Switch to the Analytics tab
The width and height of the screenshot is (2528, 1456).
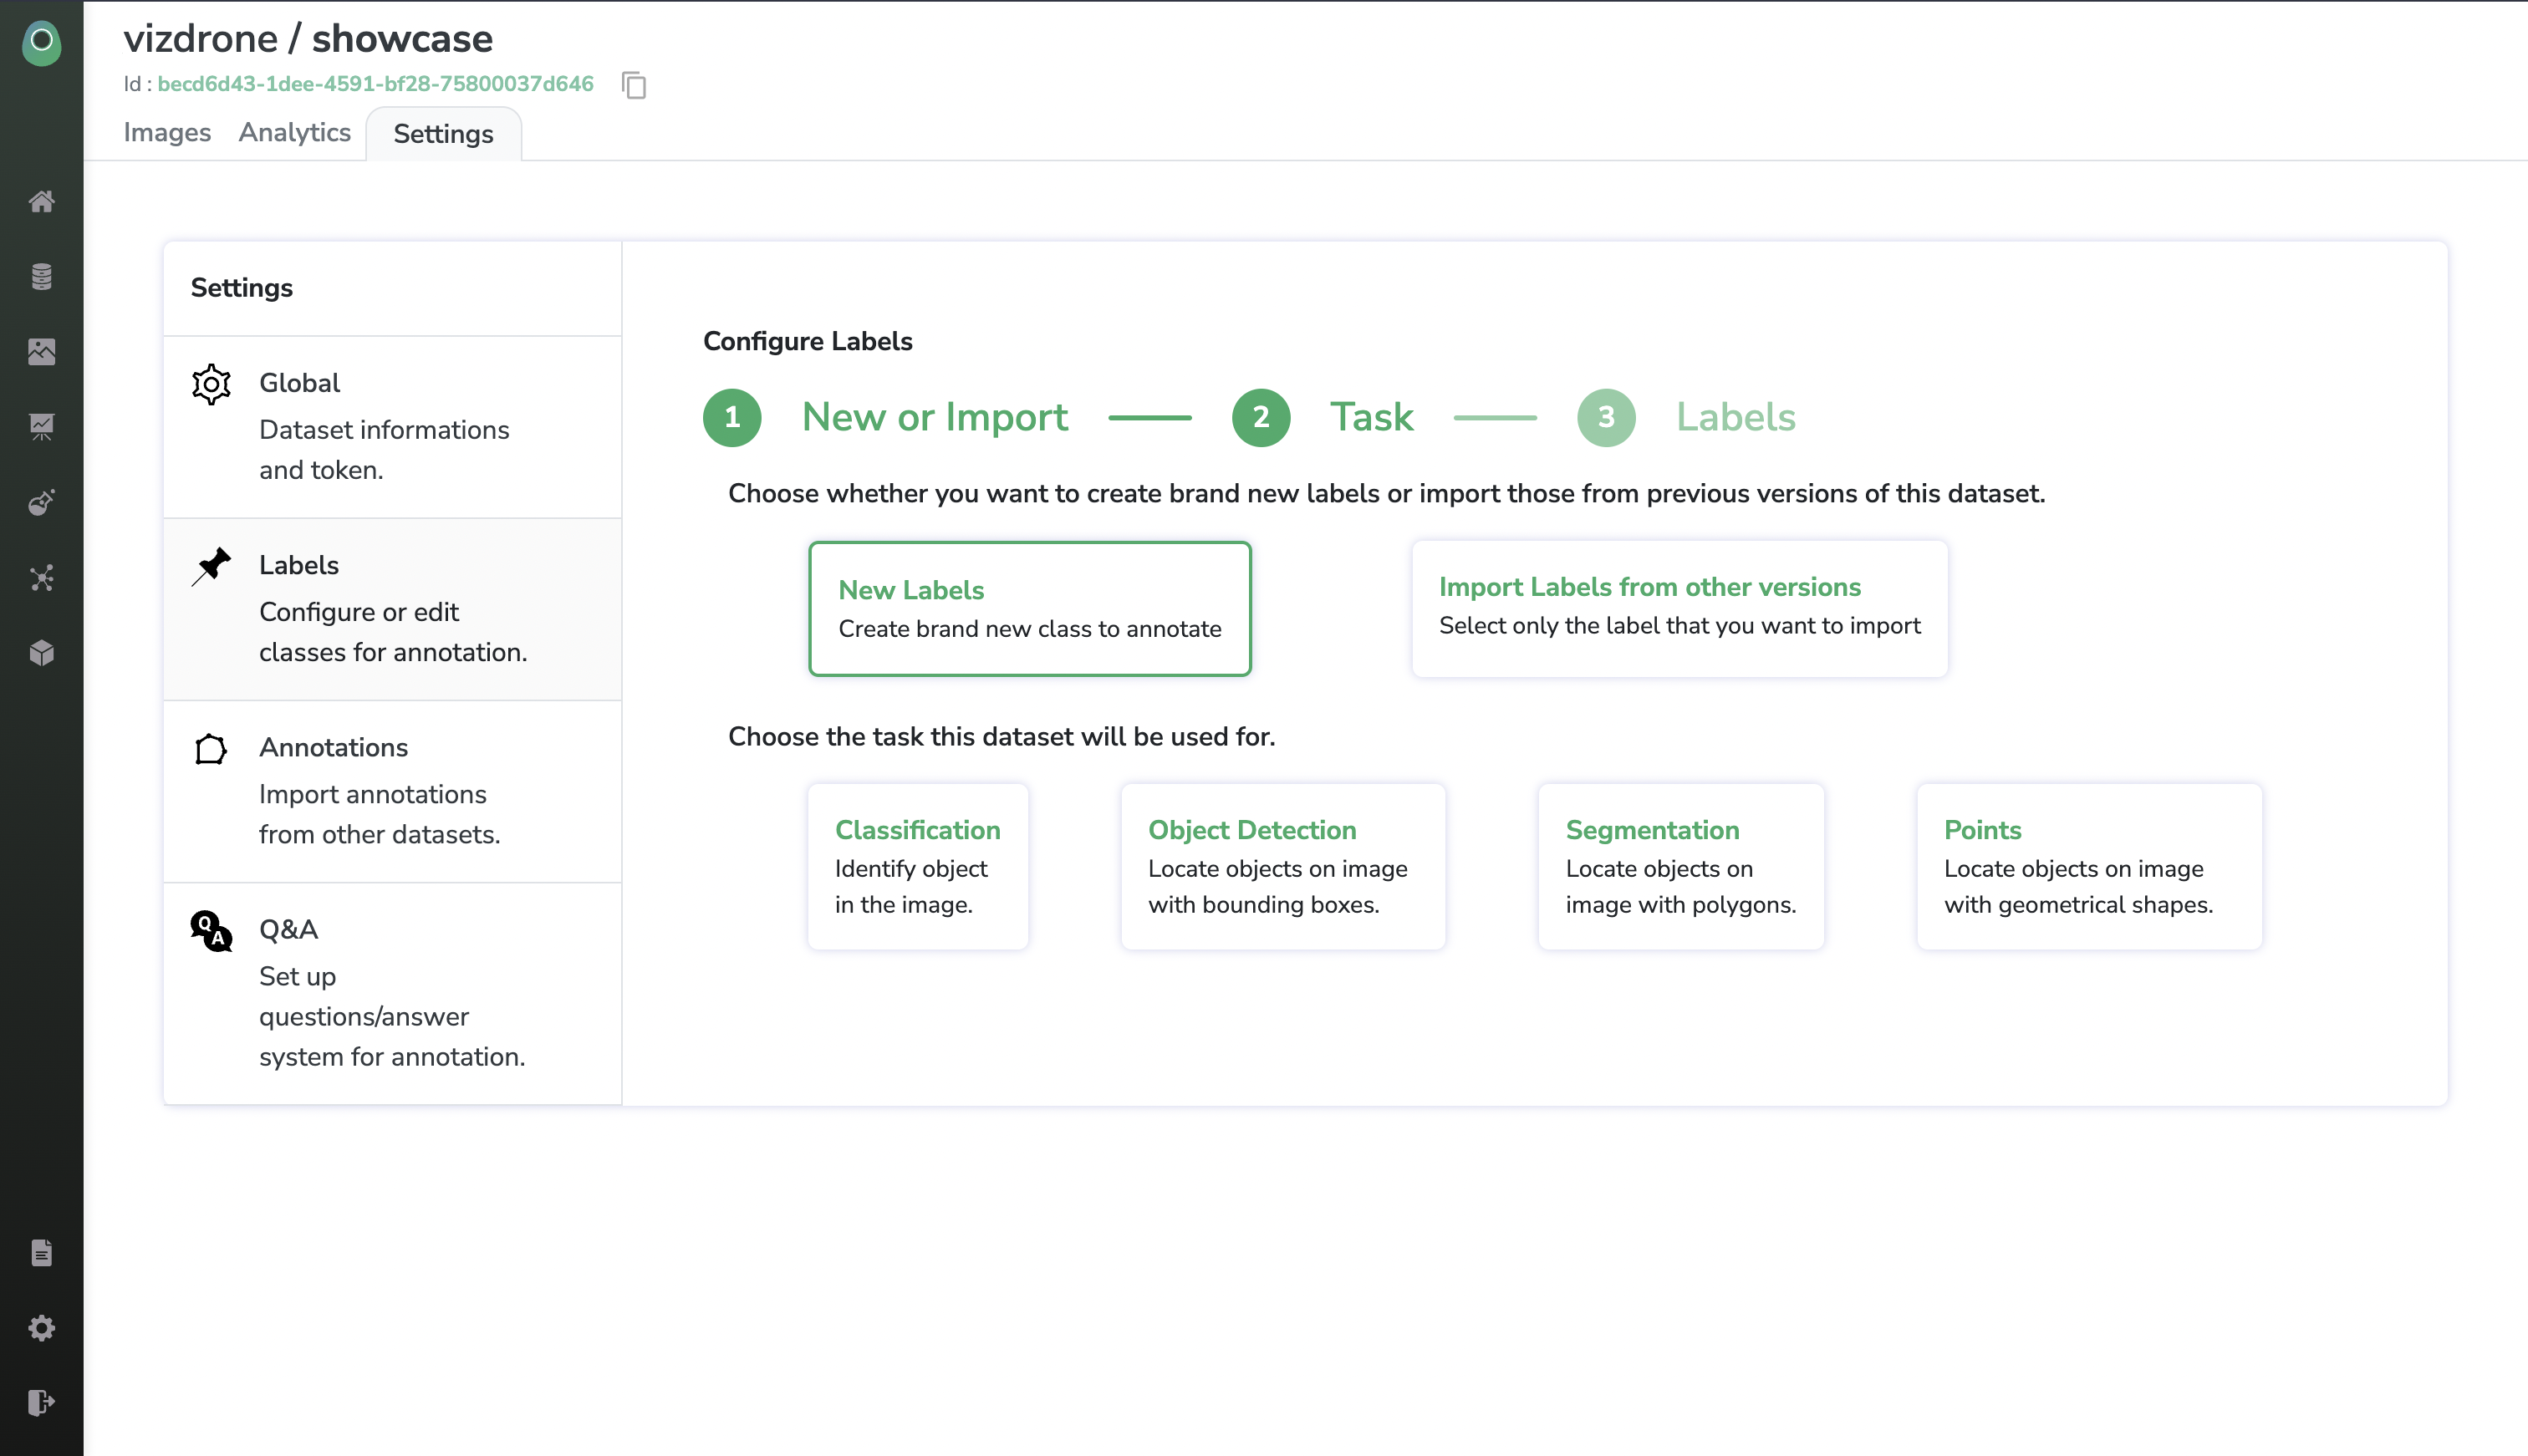294,133
